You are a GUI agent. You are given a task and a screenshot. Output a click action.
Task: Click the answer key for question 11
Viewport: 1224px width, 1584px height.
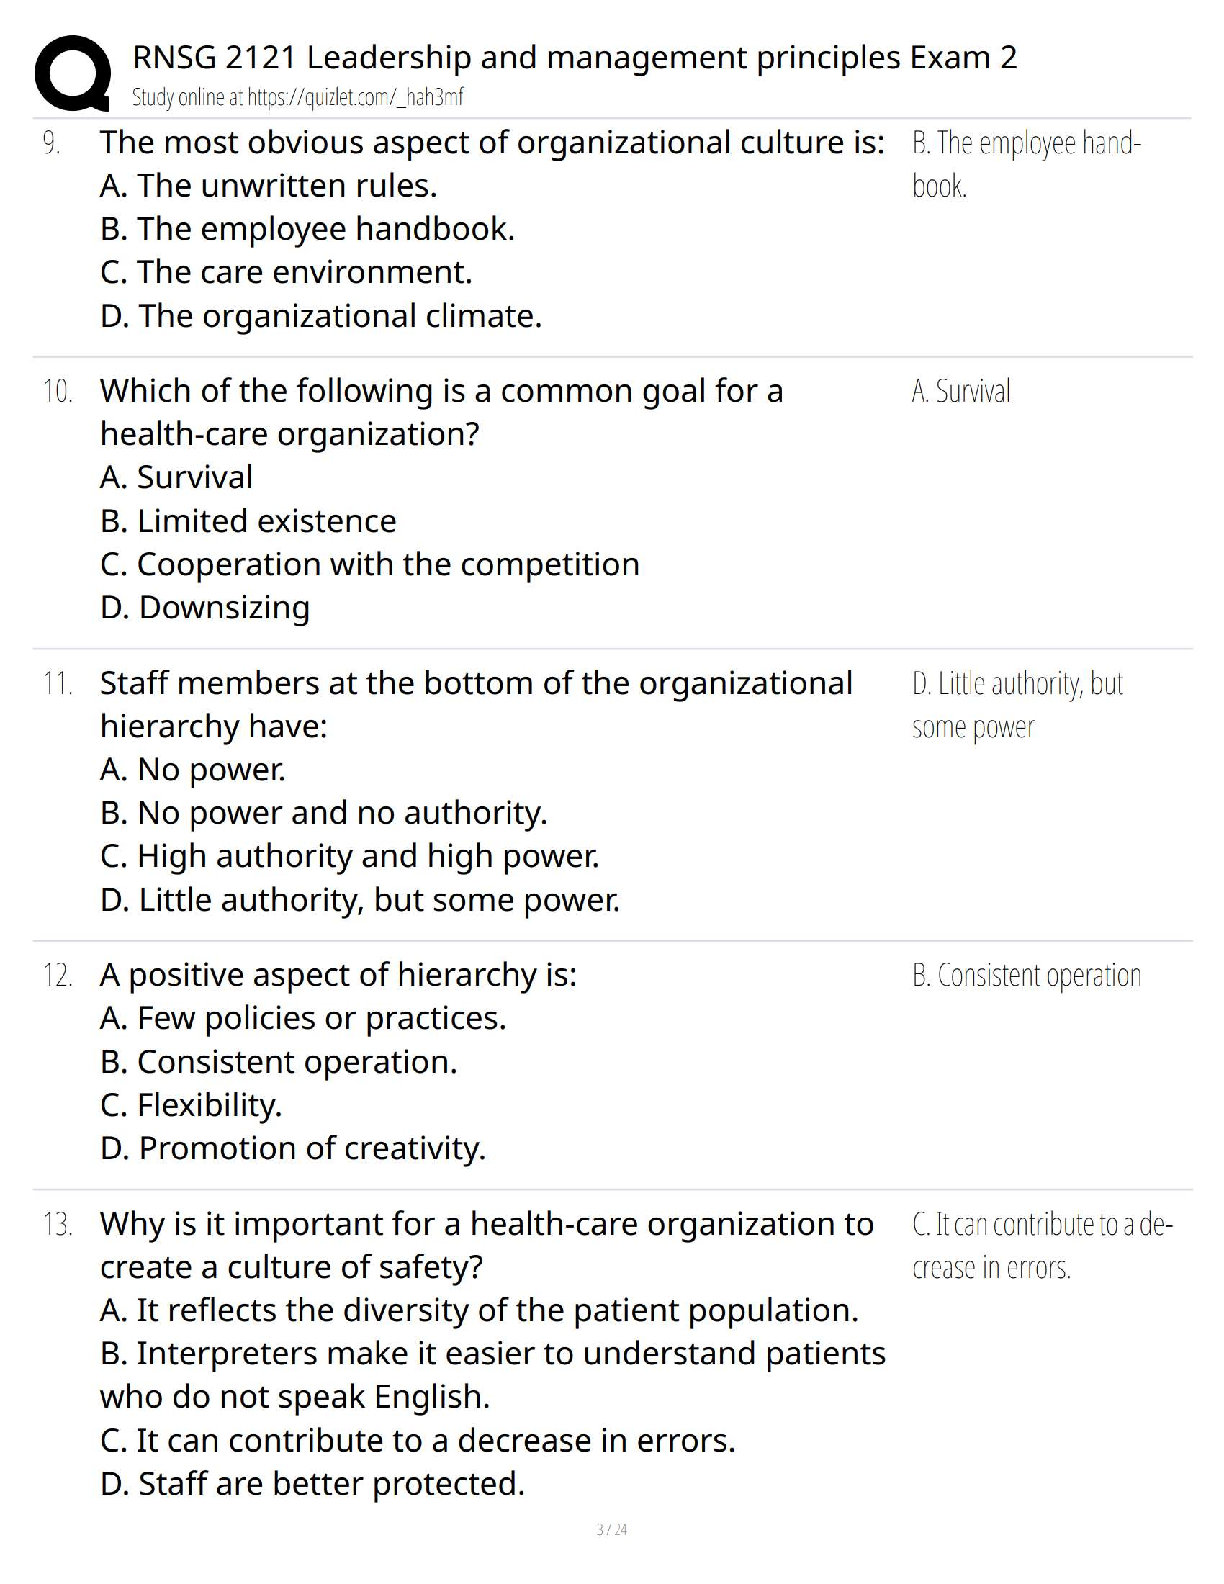1016,704
